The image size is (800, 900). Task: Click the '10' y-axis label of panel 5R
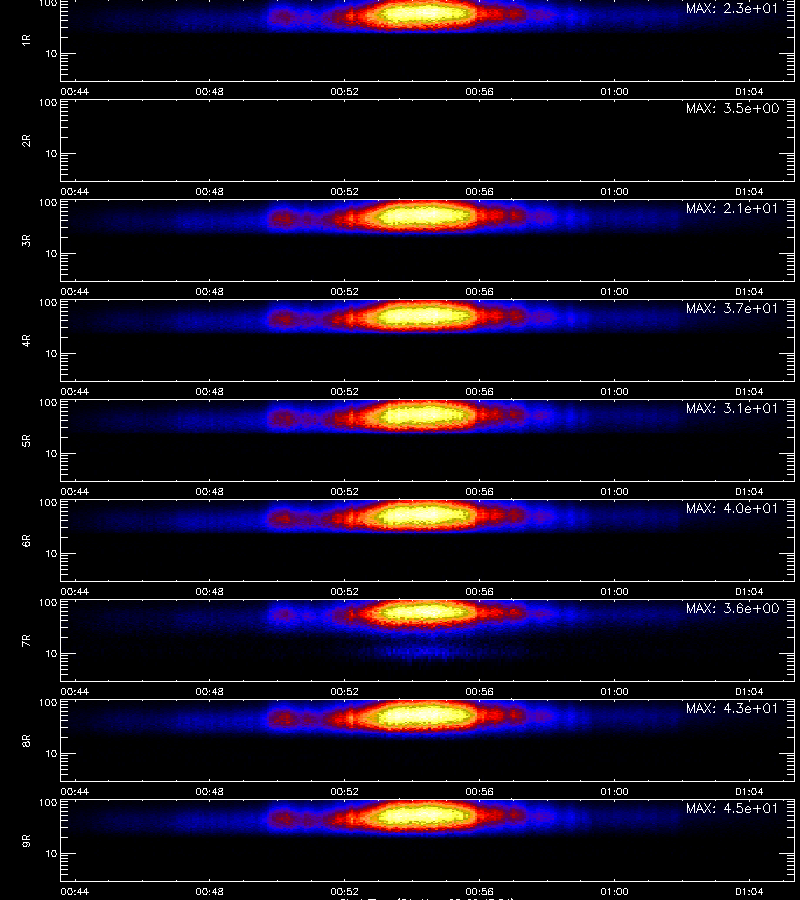click(x=51, y=453)
